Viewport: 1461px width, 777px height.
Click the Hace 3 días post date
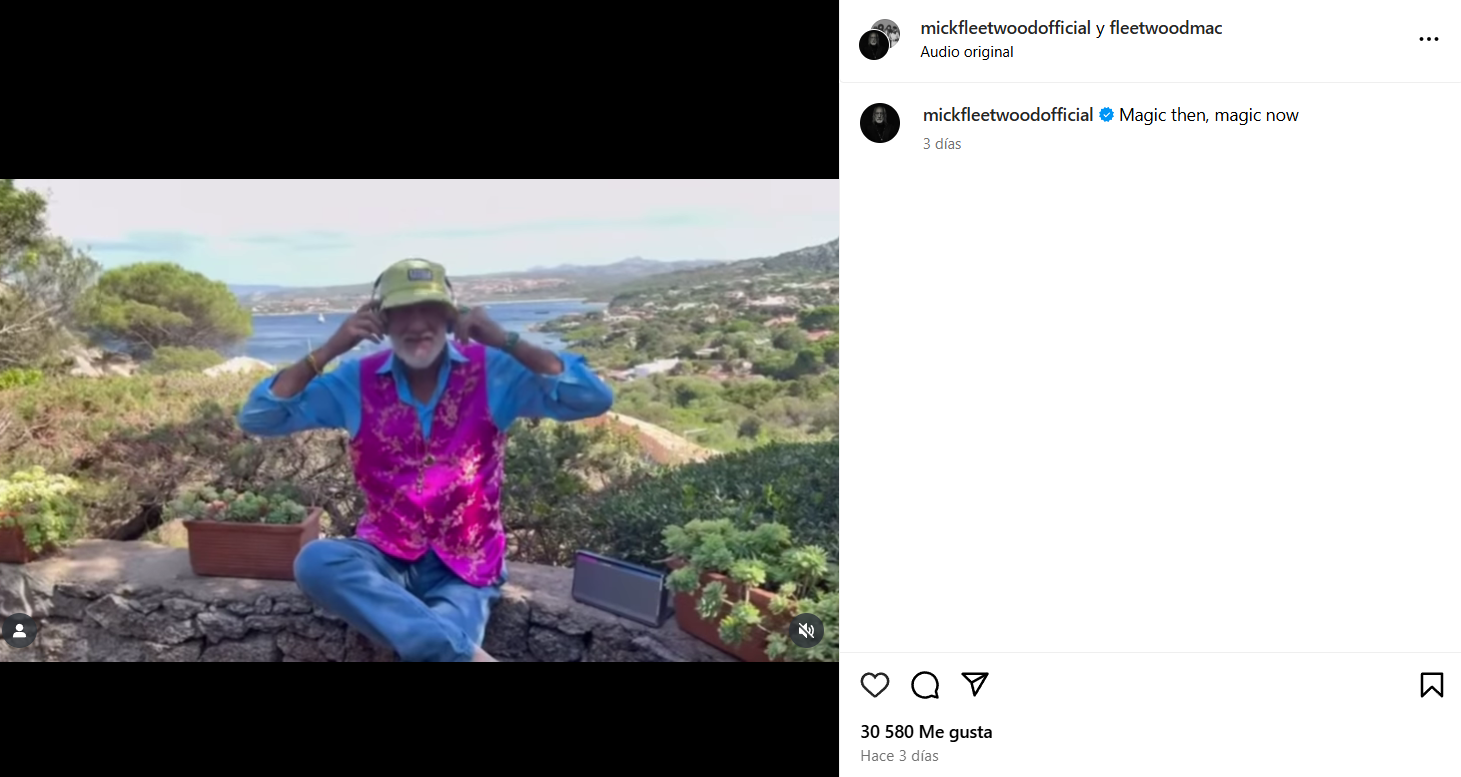tap(899, 756)
